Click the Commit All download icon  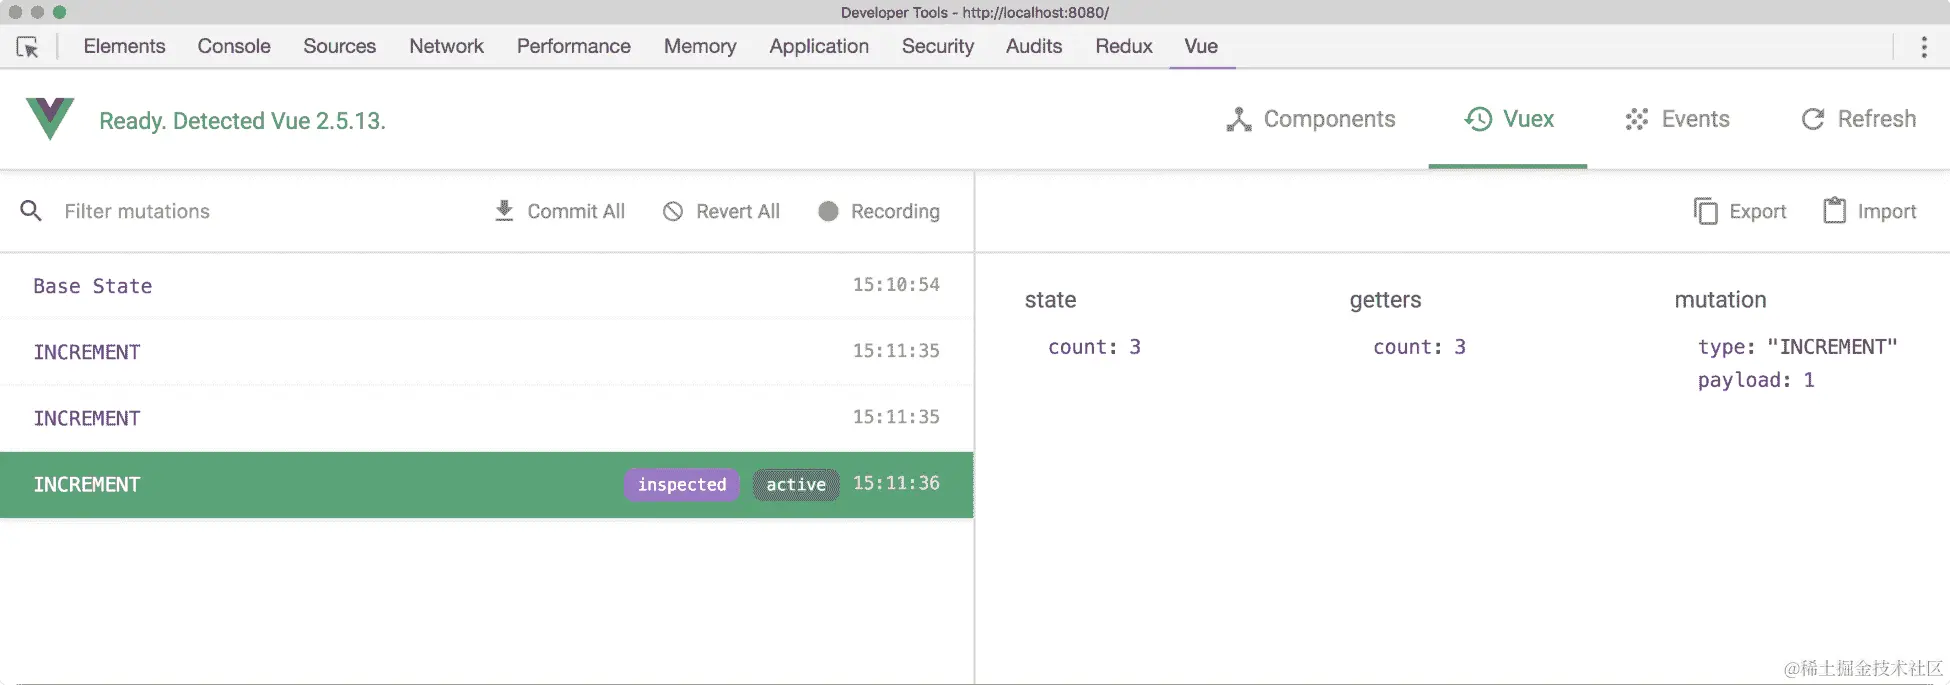point(504,211)
